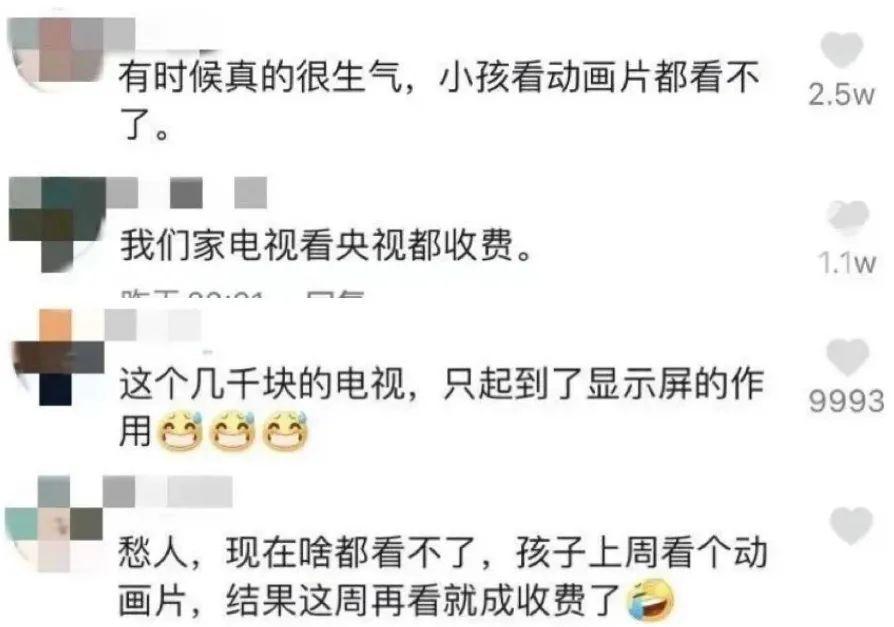894x627 pixels.
Task: Open the avatar of the 愁人 commenter
Action: [x=54, y=524]
